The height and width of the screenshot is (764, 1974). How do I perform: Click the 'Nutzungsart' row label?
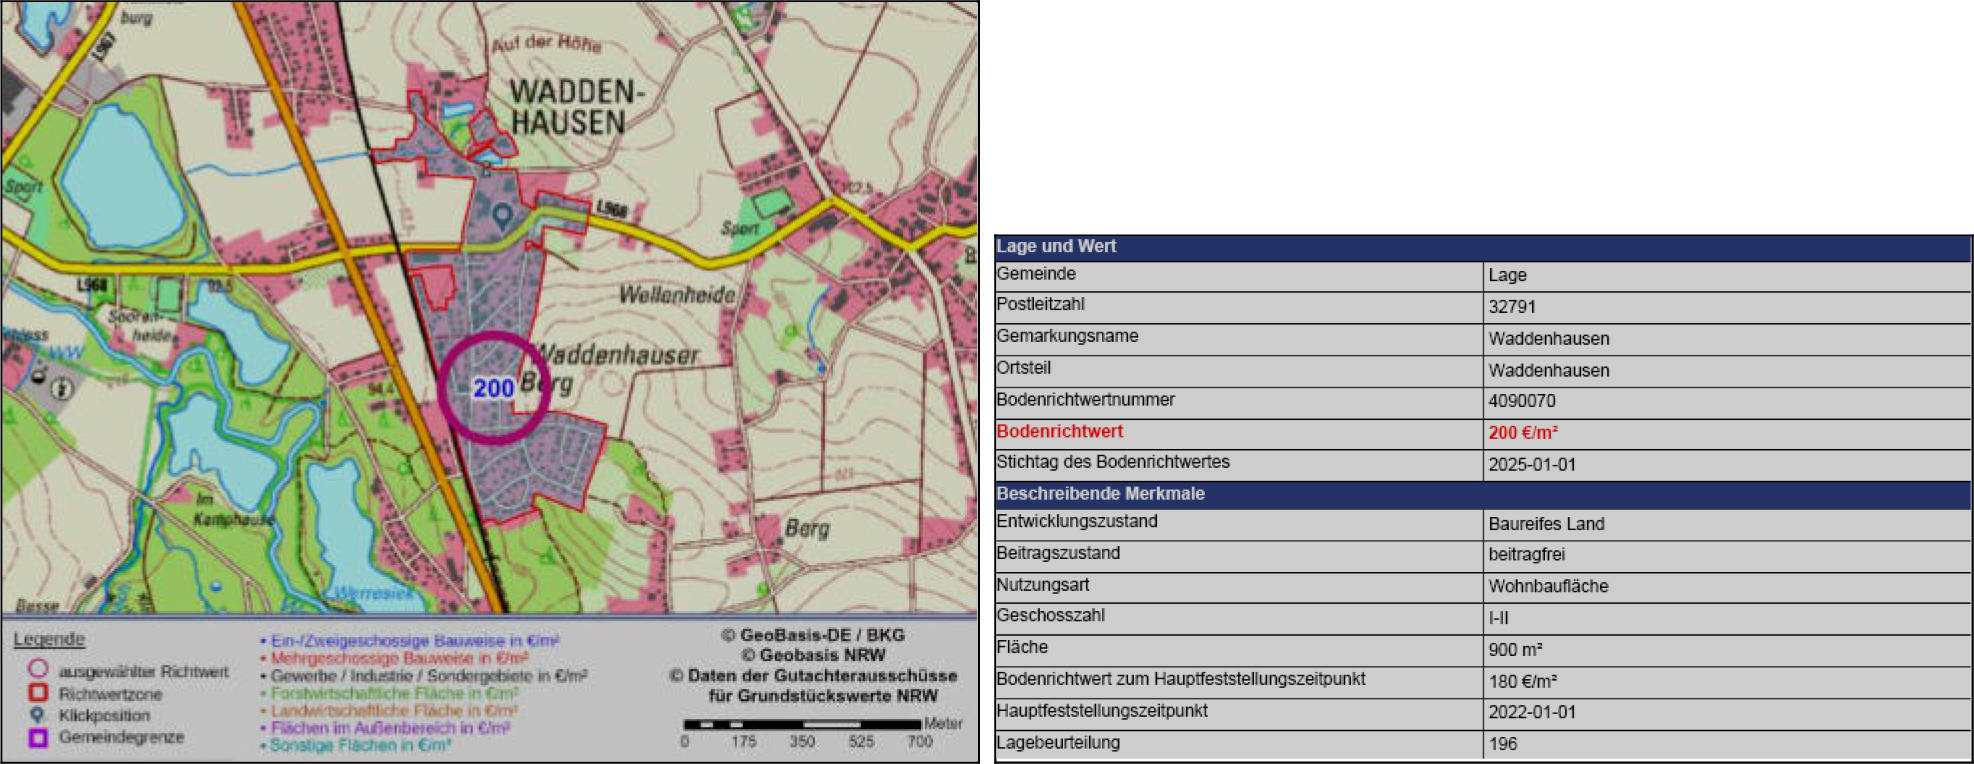tap(1043, 585)
